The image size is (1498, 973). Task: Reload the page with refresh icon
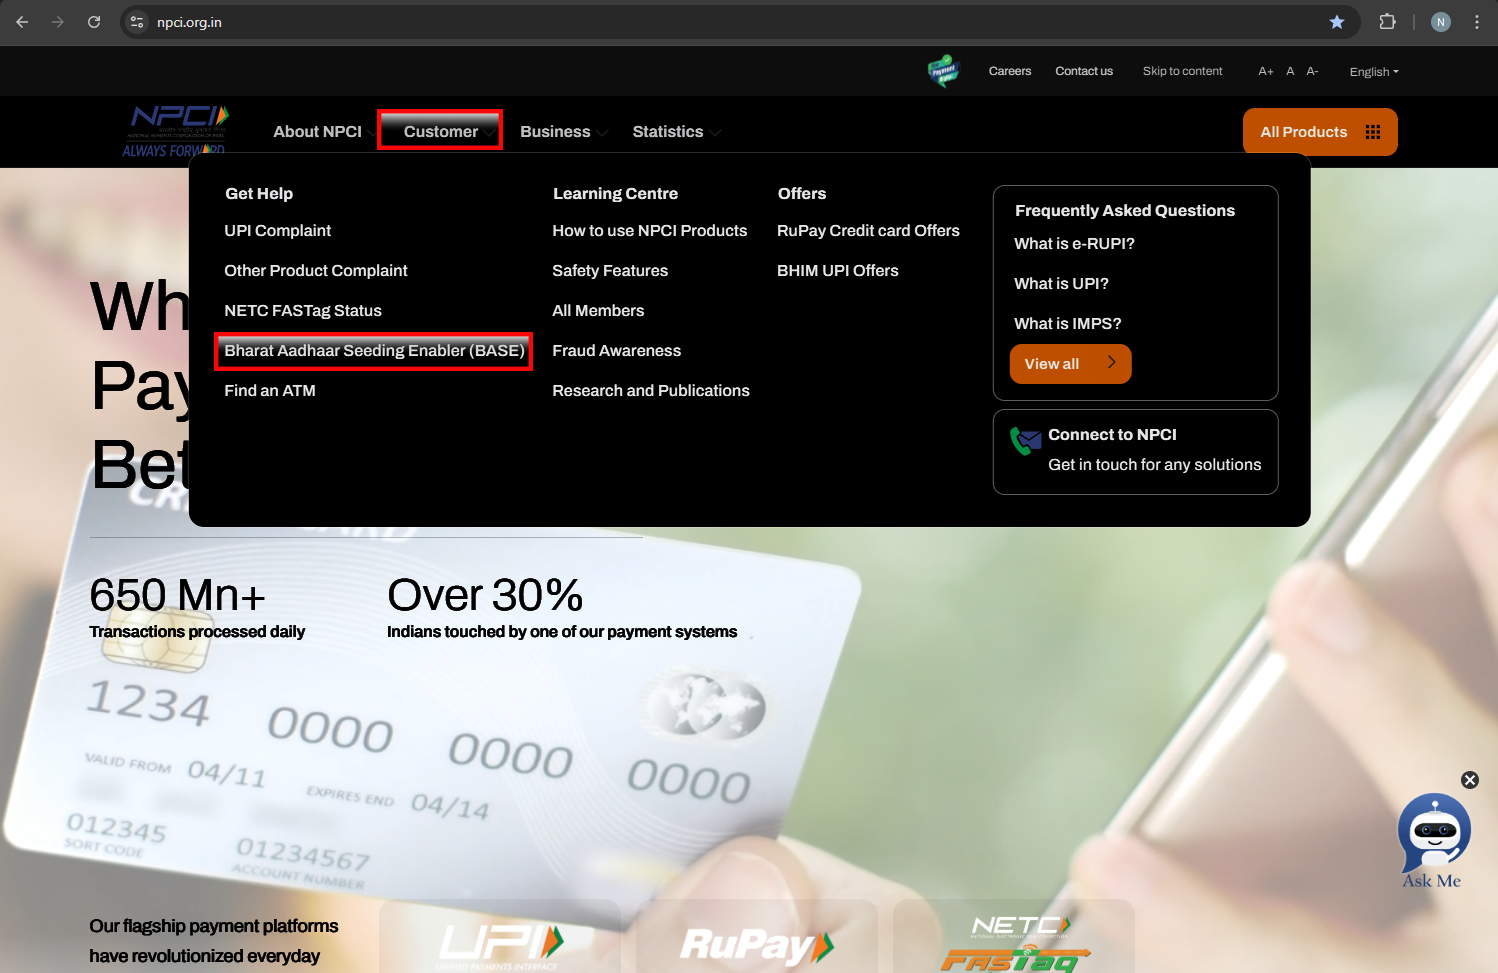click(94, 22)
